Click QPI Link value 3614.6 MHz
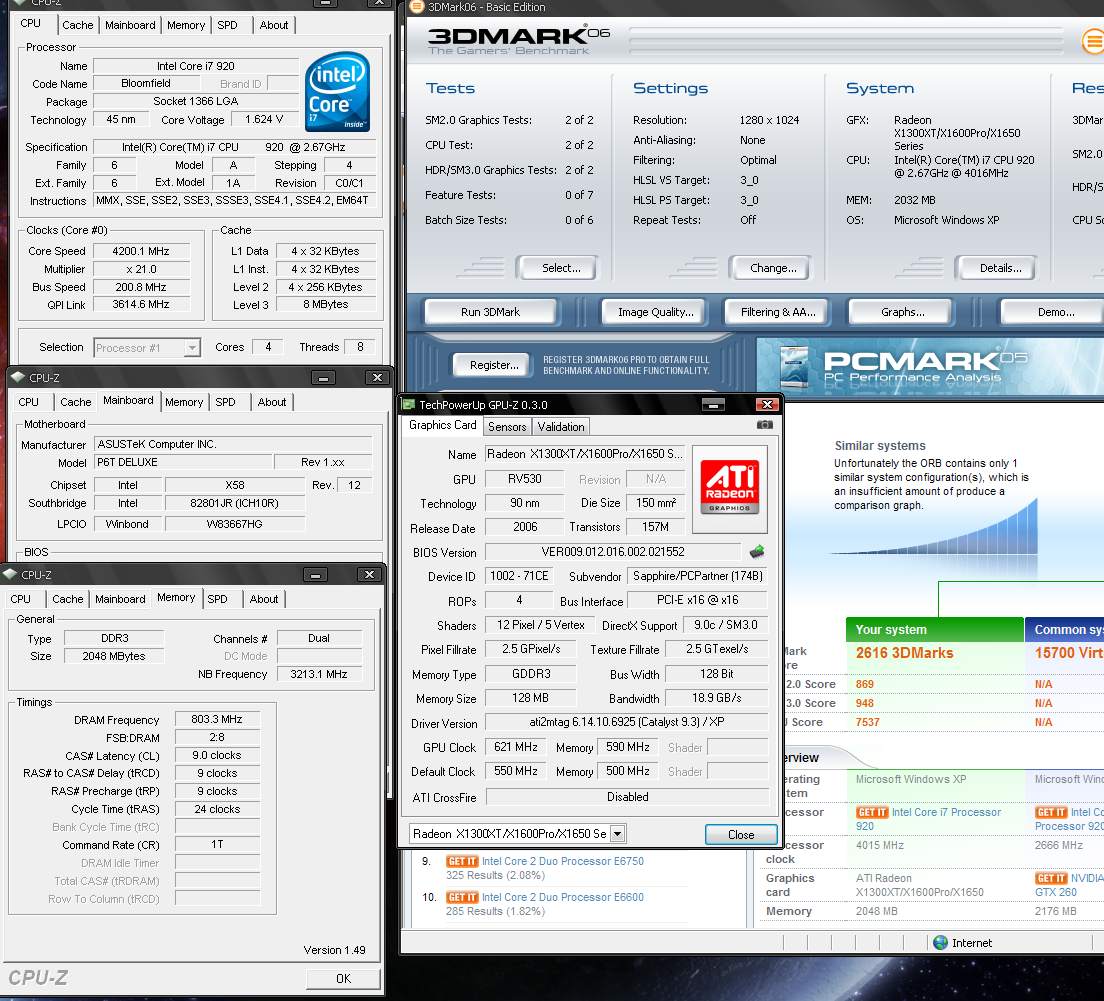 [141, 305]
